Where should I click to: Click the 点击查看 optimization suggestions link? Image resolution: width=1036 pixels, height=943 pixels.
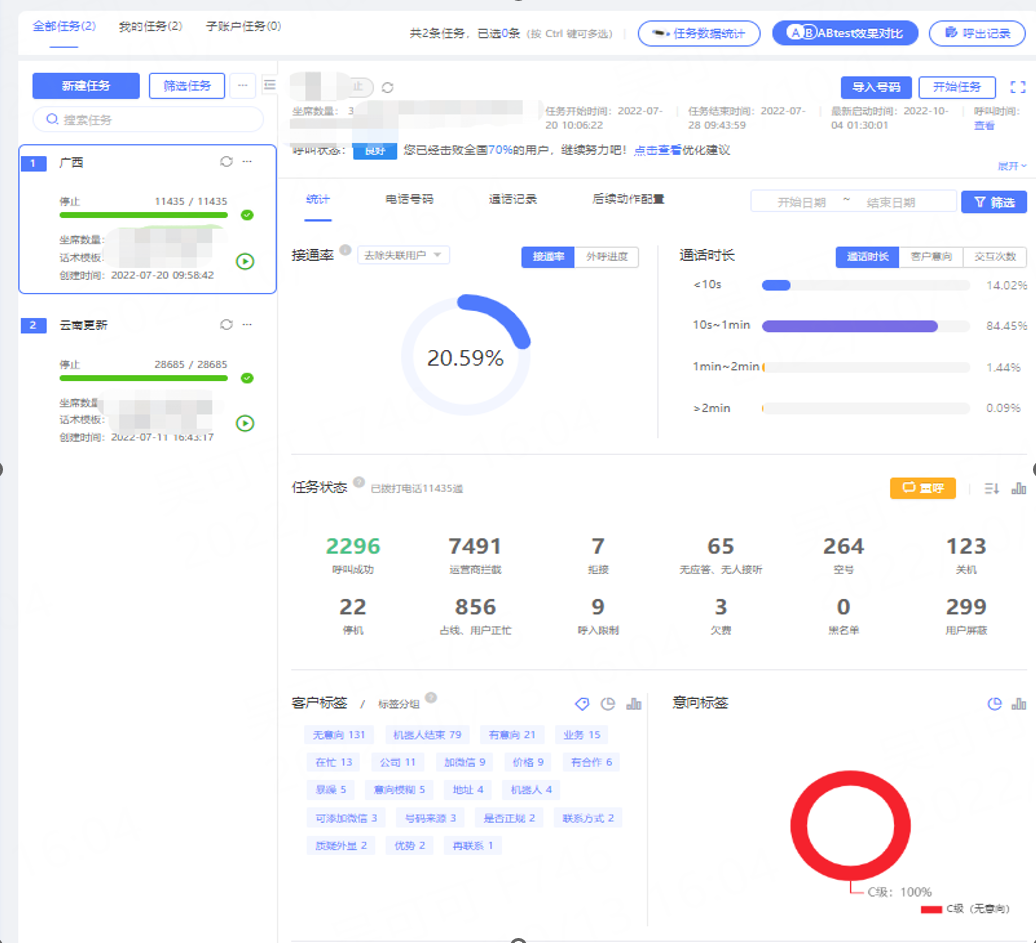pyautogui.click(x=658, y=150)
